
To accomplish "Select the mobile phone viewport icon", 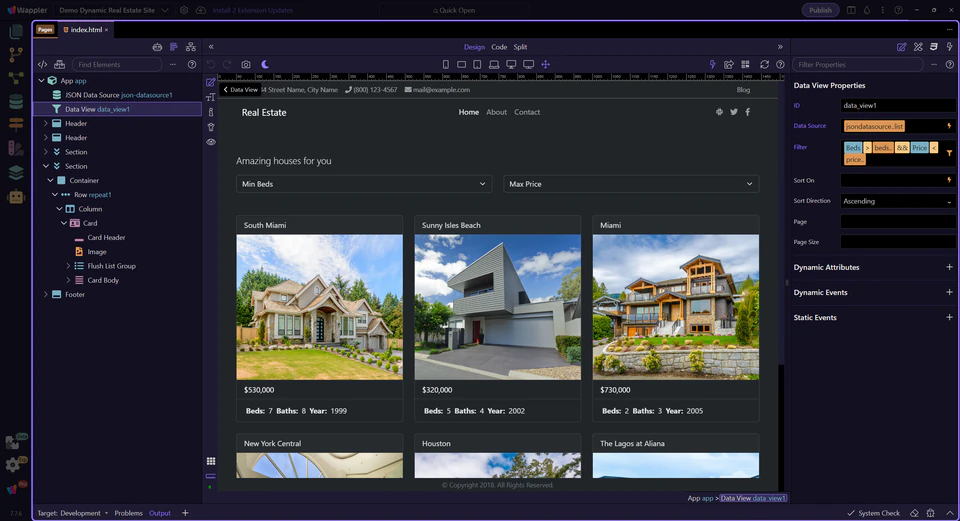I will point(445,64).
